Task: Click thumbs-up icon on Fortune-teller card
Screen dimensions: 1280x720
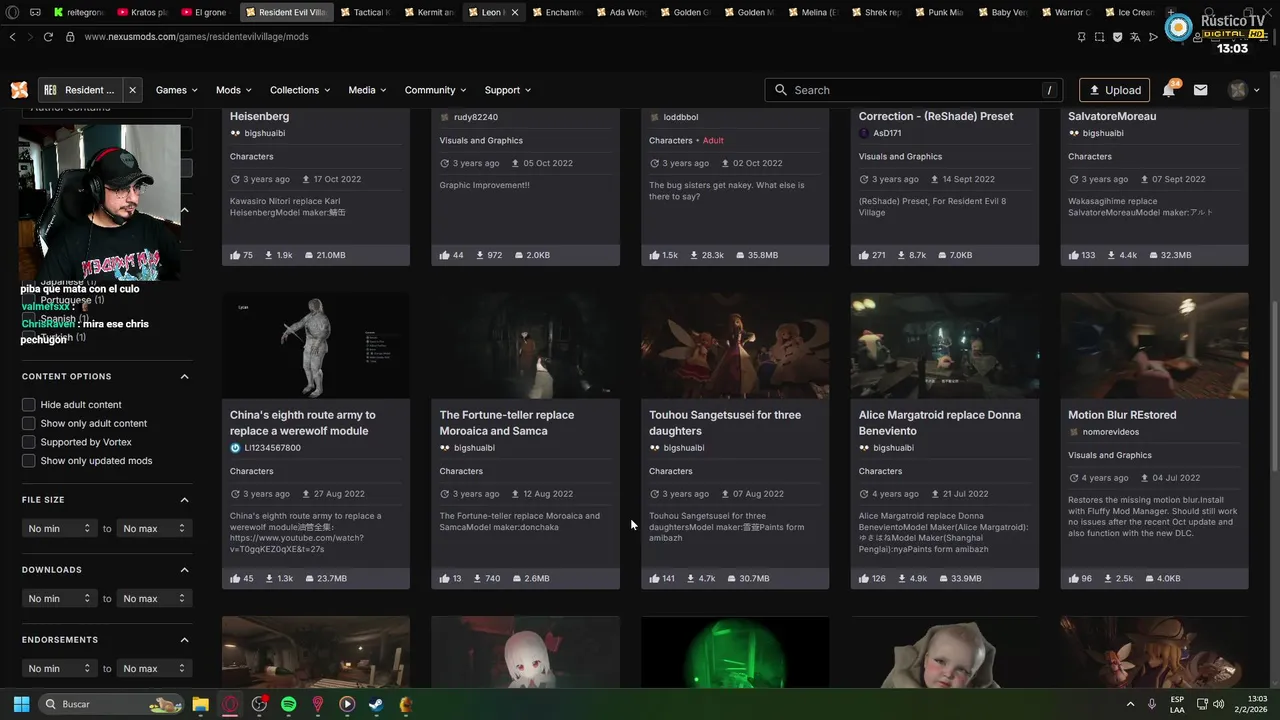Action: (x=445, y=578)
